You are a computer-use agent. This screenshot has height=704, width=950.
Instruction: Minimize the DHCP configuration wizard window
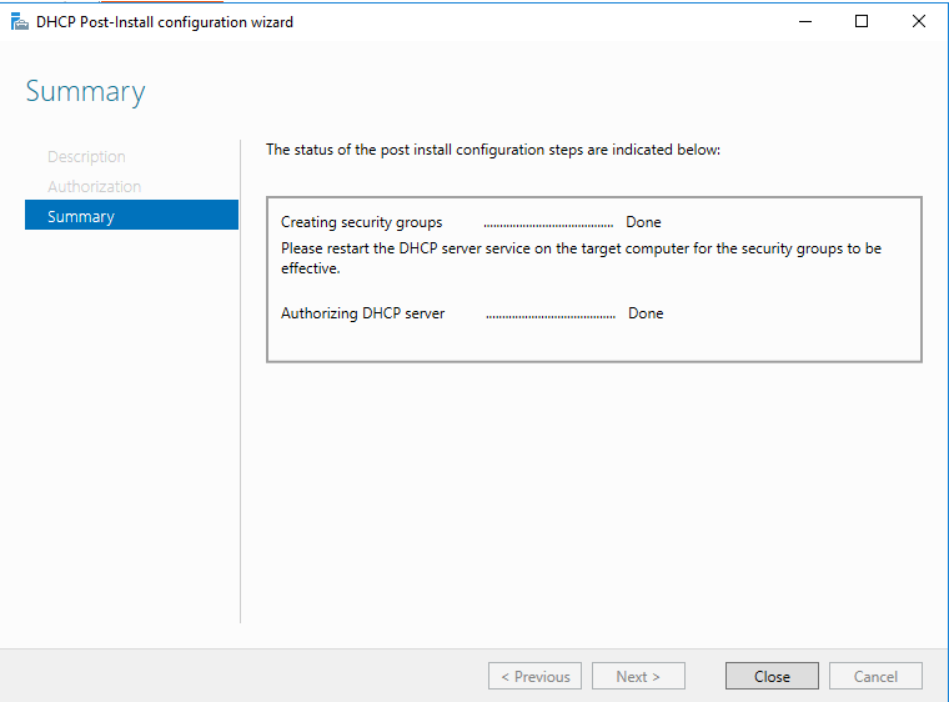[804, 21]
